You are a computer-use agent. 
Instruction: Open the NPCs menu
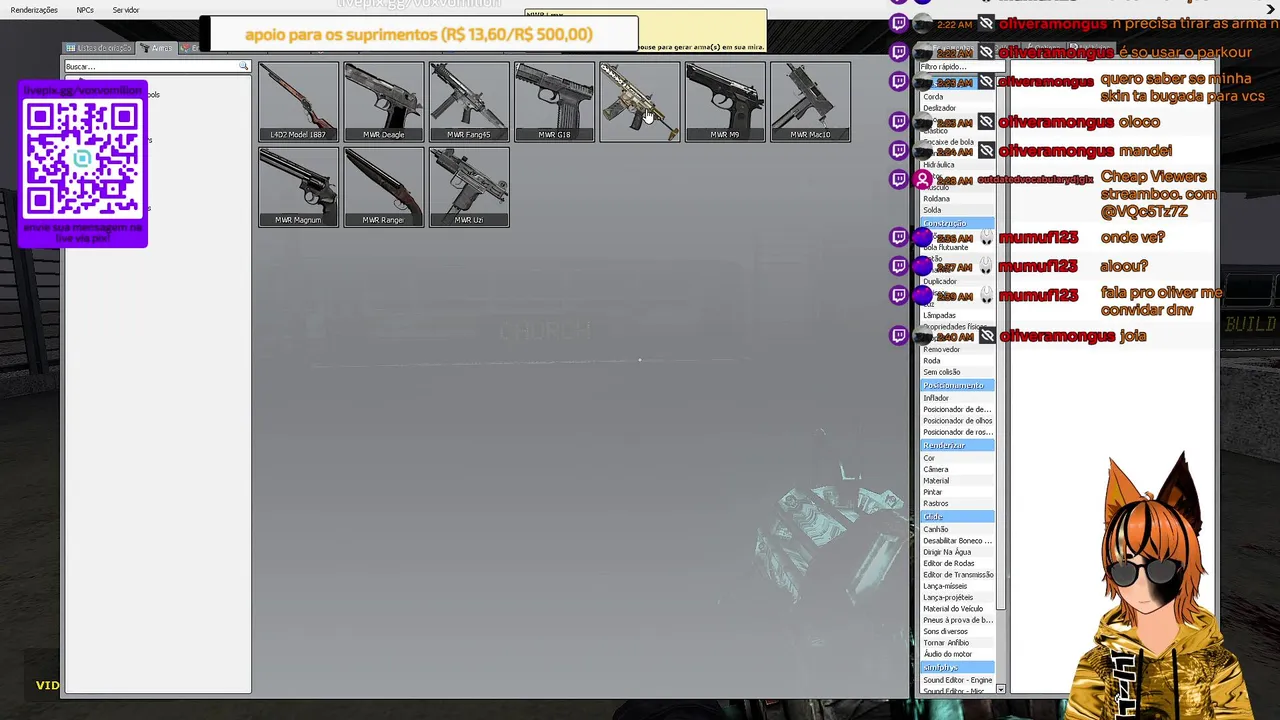pyautogui.click(x=85, y=10)
